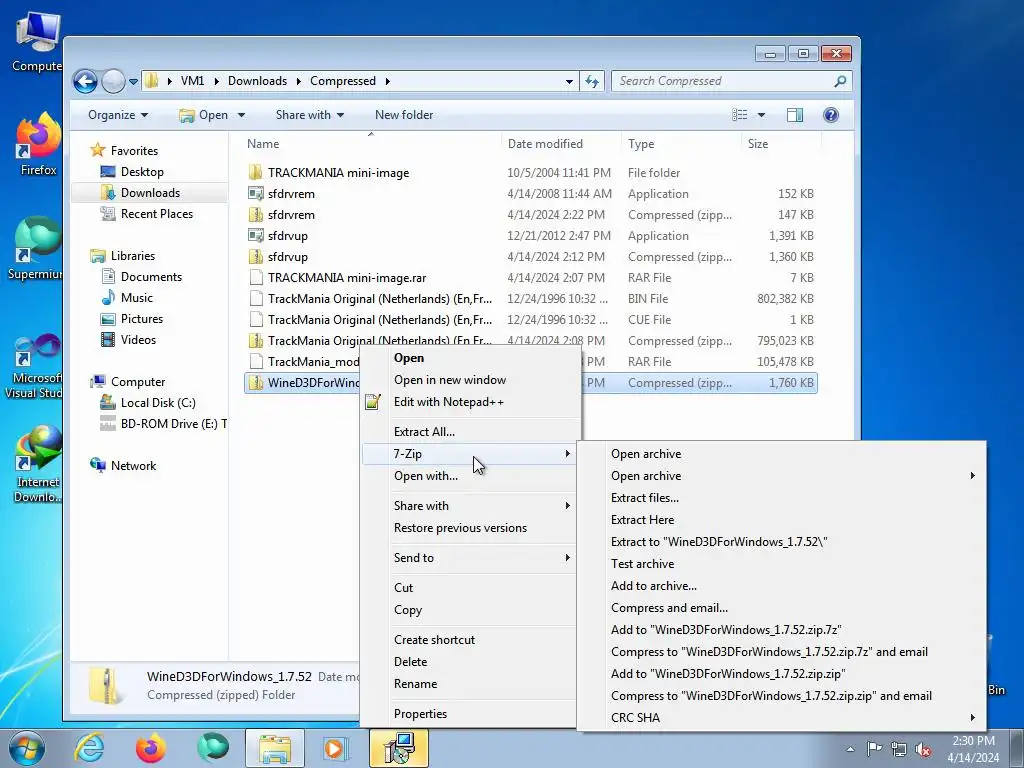Sort by the Size column header

781,144
